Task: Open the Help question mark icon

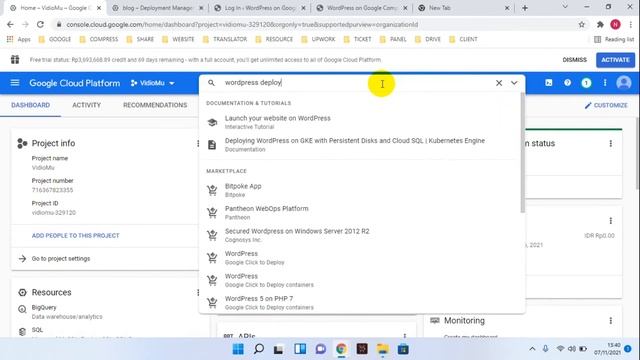Action: tap(567, 83)
